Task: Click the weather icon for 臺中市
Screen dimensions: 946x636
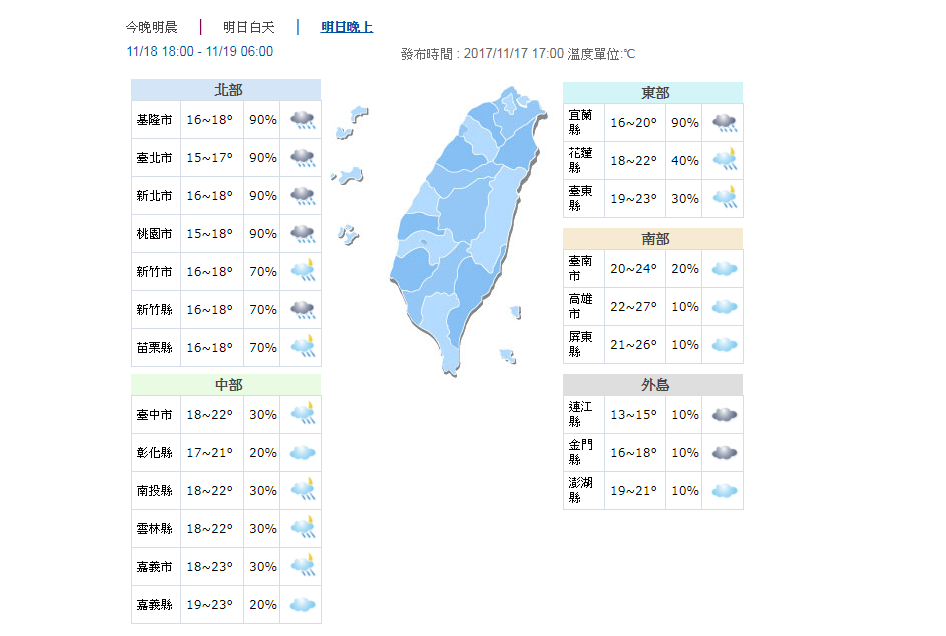Action: coord(302,414)
